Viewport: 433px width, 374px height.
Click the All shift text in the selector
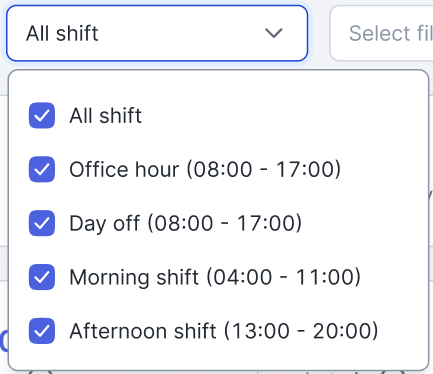coord(62,33)
